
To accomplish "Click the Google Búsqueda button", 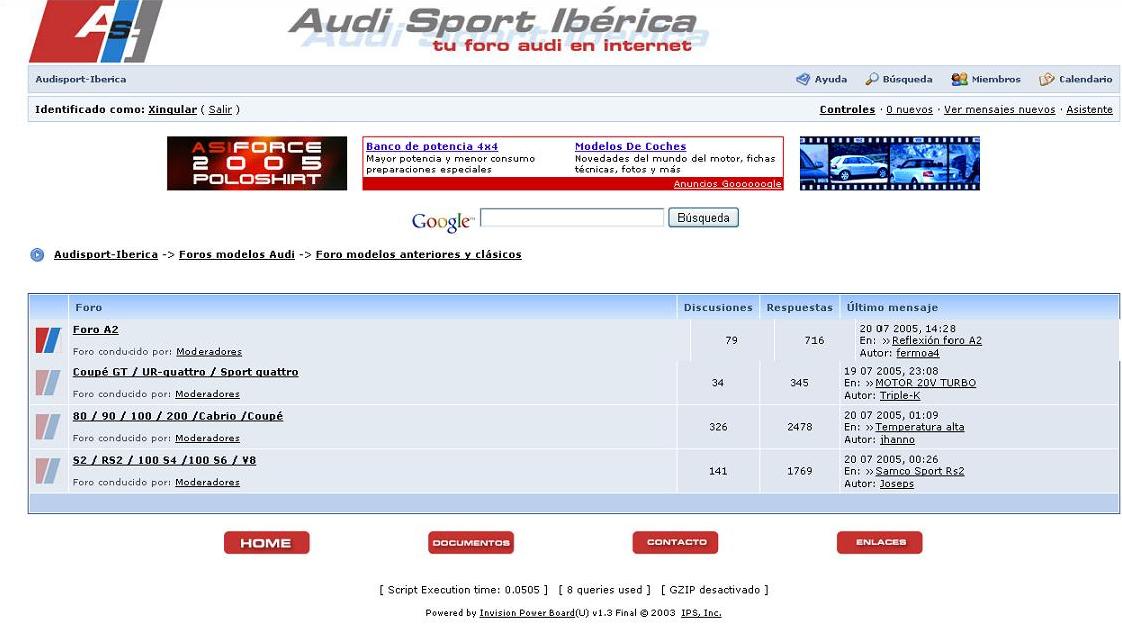I will [703, 218].
